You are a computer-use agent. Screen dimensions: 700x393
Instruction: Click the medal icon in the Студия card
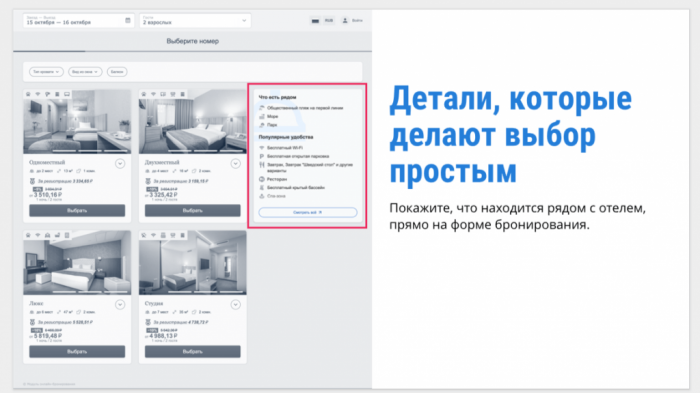[148, 322]
